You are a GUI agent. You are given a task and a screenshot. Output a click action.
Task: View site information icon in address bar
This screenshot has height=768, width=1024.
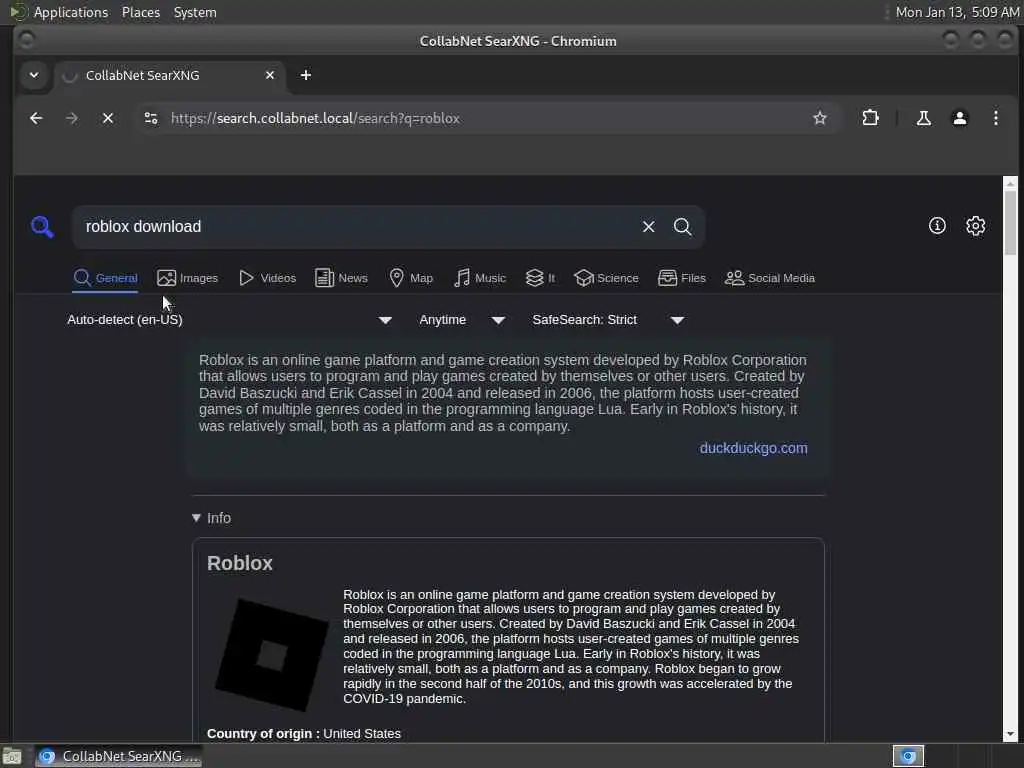point(151,118)
